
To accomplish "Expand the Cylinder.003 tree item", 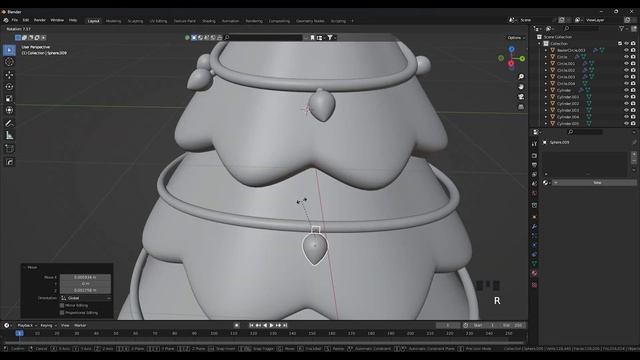I will (546, 110).
